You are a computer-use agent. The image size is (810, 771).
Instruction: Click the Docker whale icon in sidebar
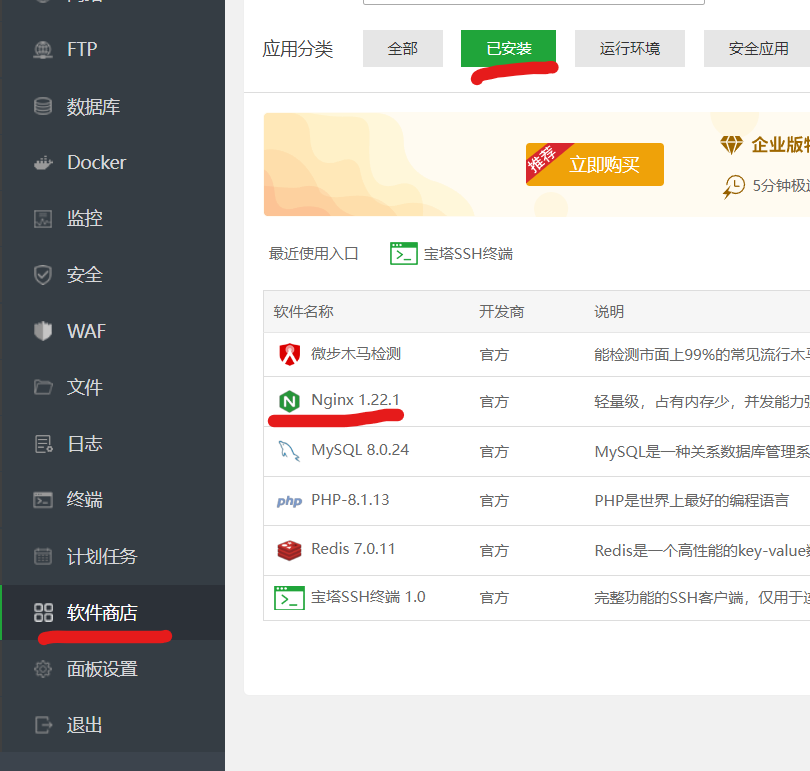click(x=43, y=162)
